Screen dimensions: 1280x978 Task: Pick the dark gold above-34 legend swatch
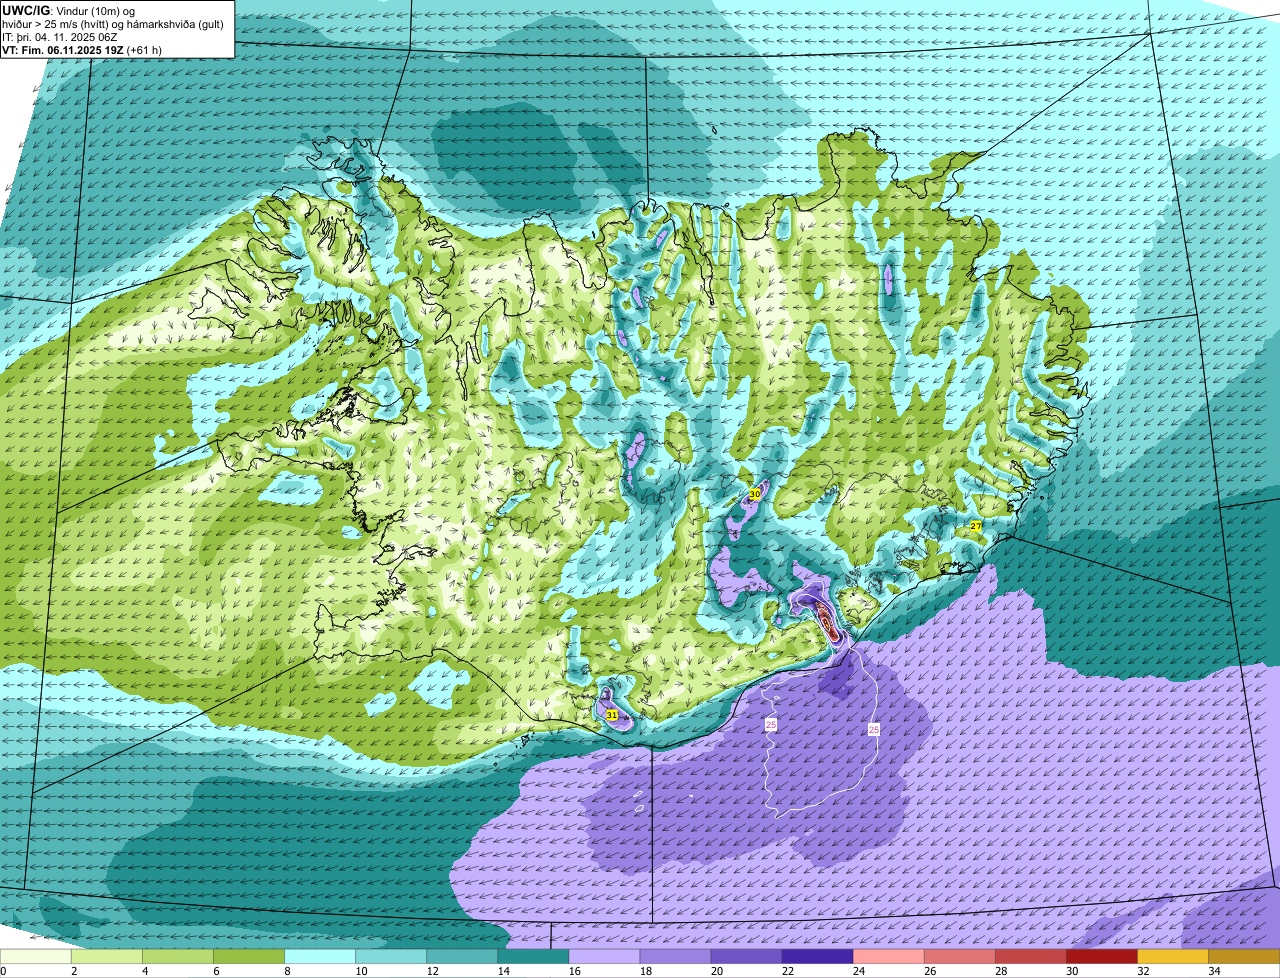(x=1243, y=957)
